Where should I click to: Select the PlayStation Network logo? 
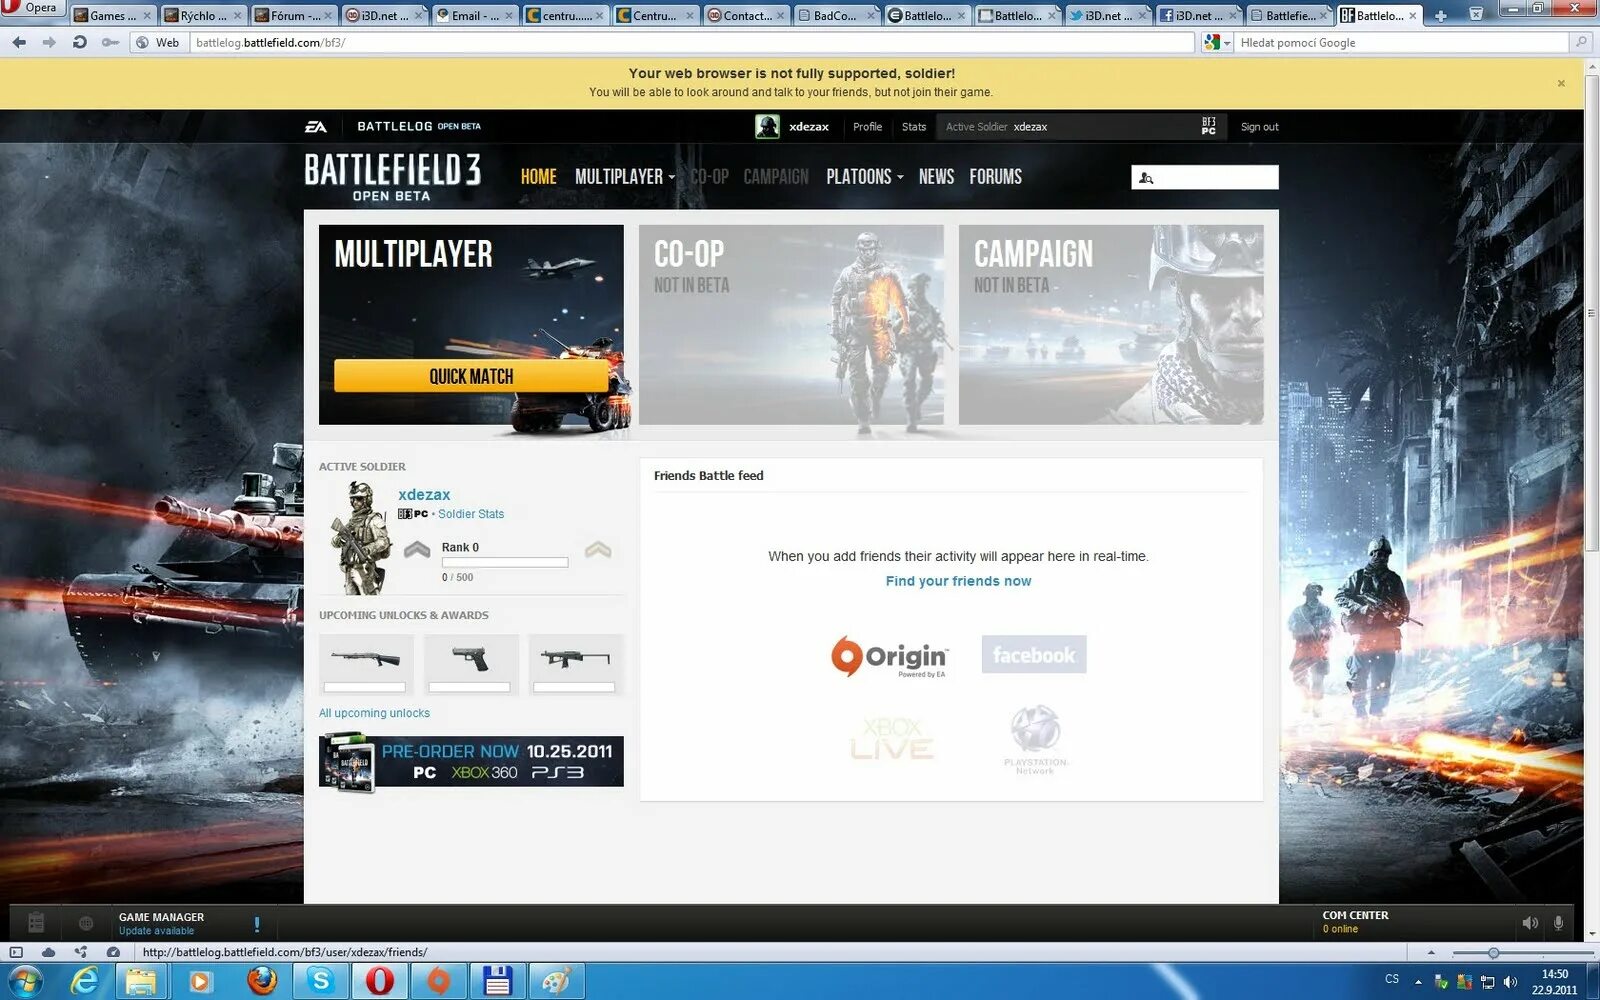(x=1035, y=740)
